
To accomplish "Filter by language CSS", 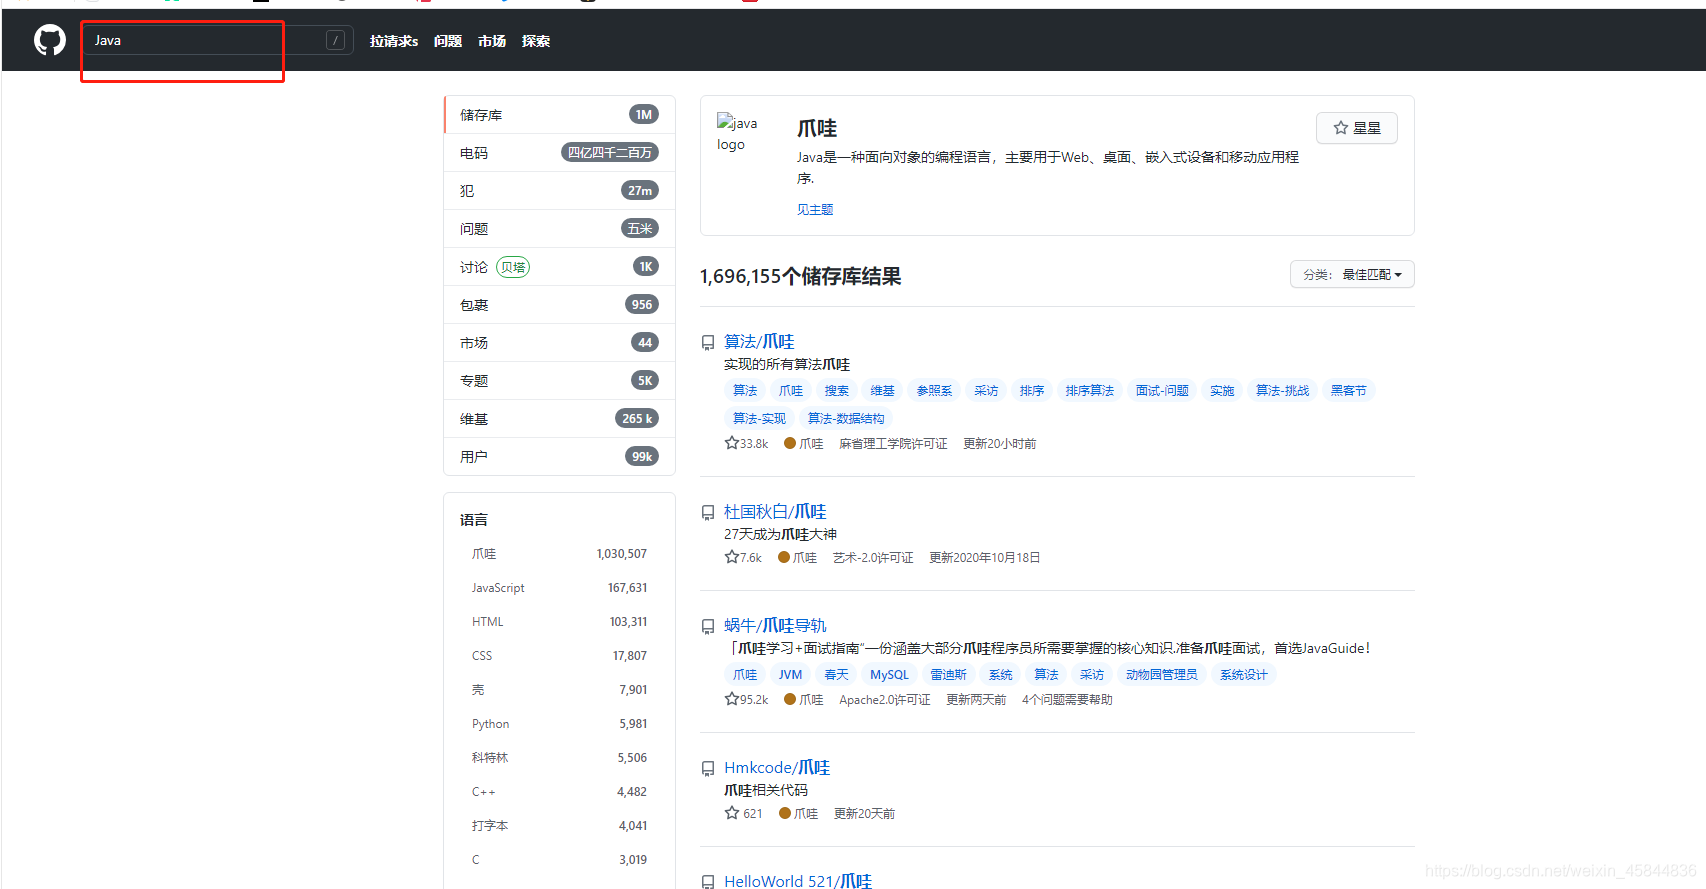I will coord(559,656).
